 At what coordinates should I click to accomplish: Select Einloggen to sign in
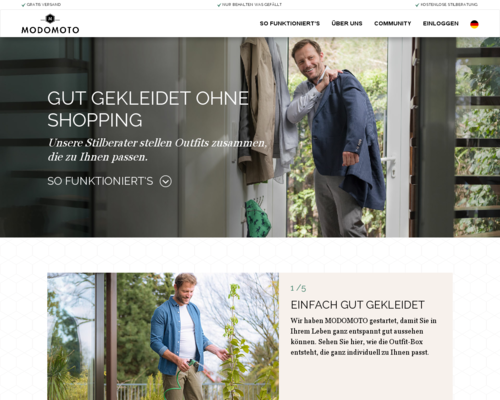tap(441, 23)
